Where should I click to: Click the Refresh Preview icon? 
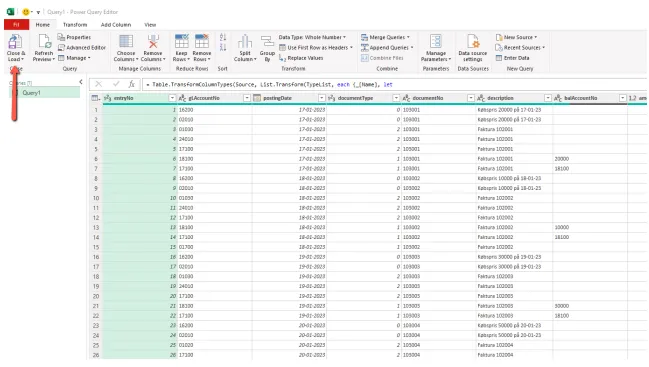(44, 42)
